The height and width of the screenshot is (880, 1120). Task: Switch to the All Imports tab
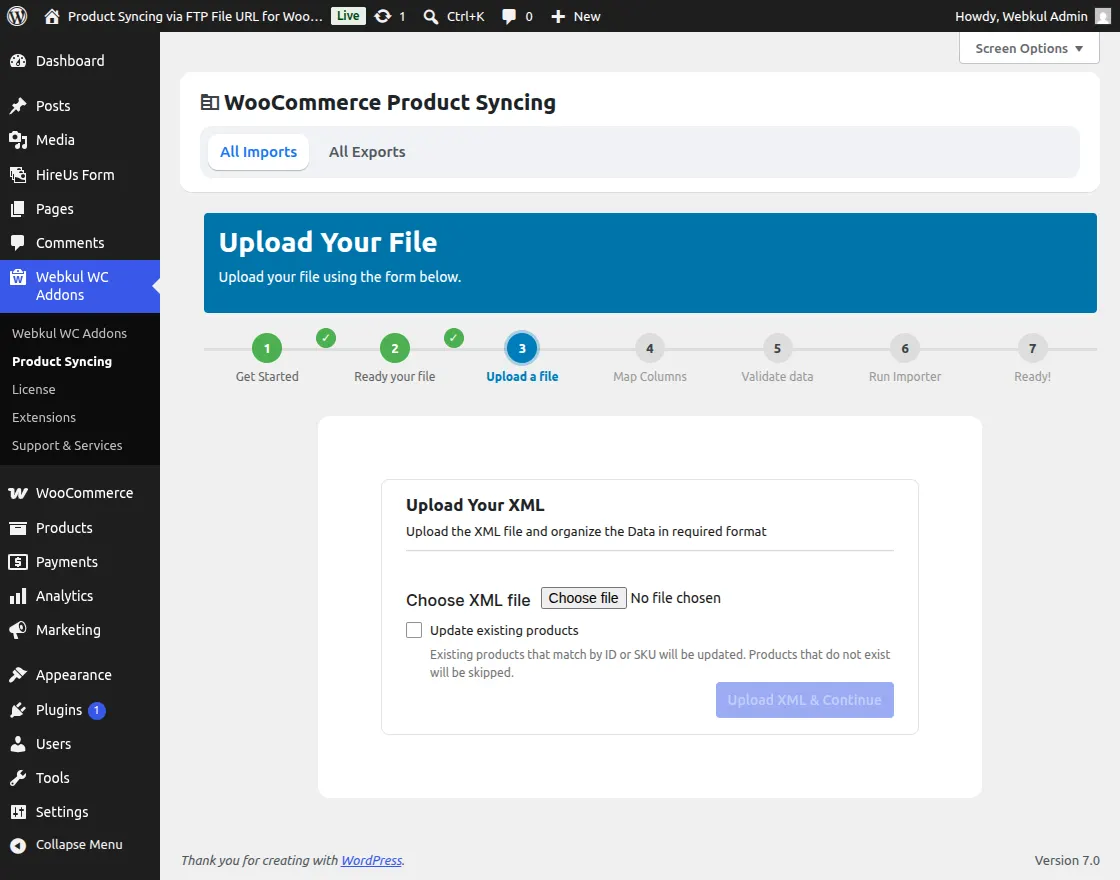(x=259, y=152)
